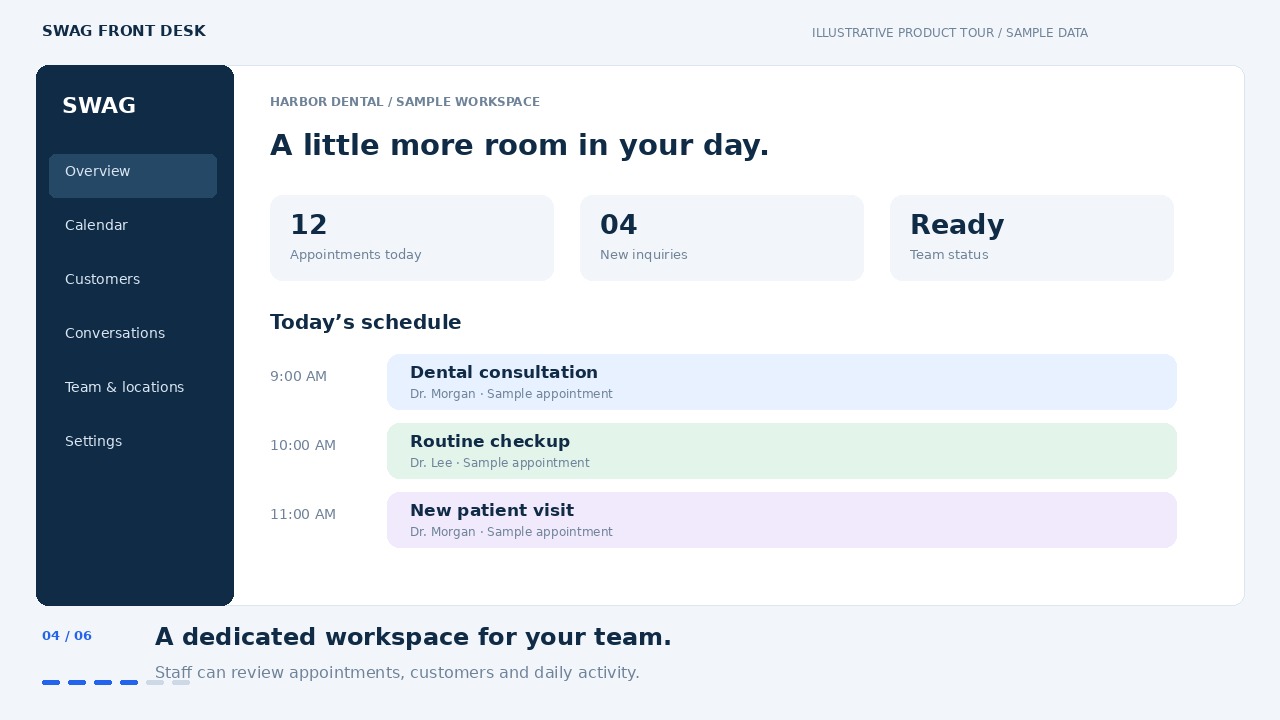
Task: Open the New patient visit appointment
Action: [782, 520]
